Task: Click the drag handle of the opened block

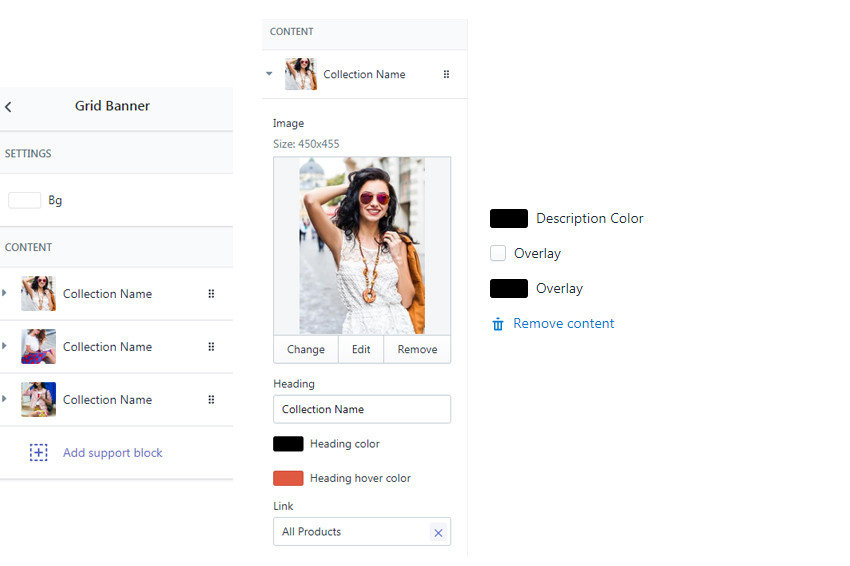Action: point(446,74)
